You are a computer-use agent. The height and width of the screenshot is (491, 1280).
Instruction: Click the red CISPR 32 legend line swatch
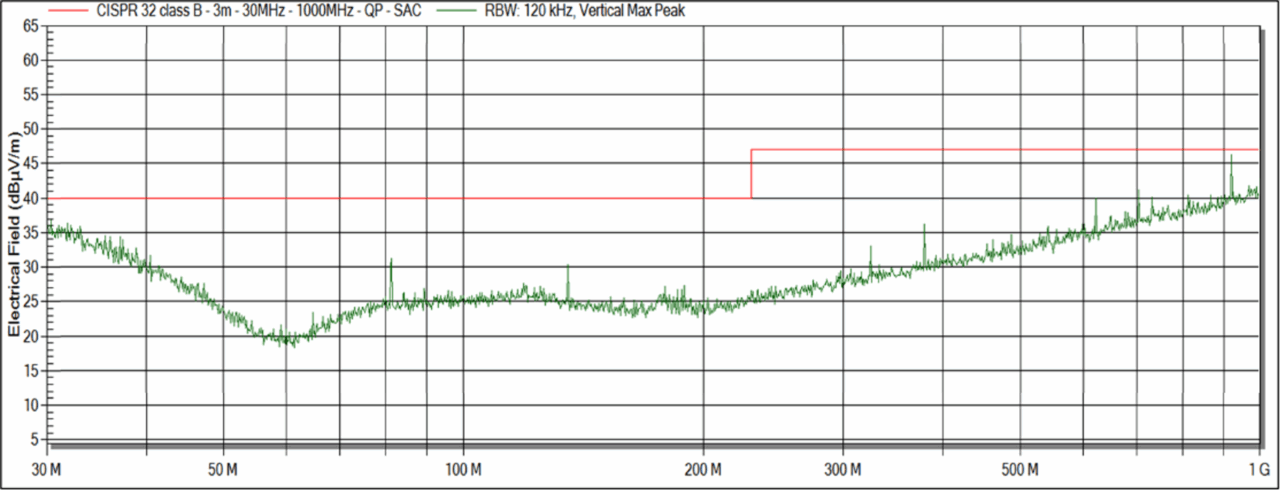[x=68, y=10]
